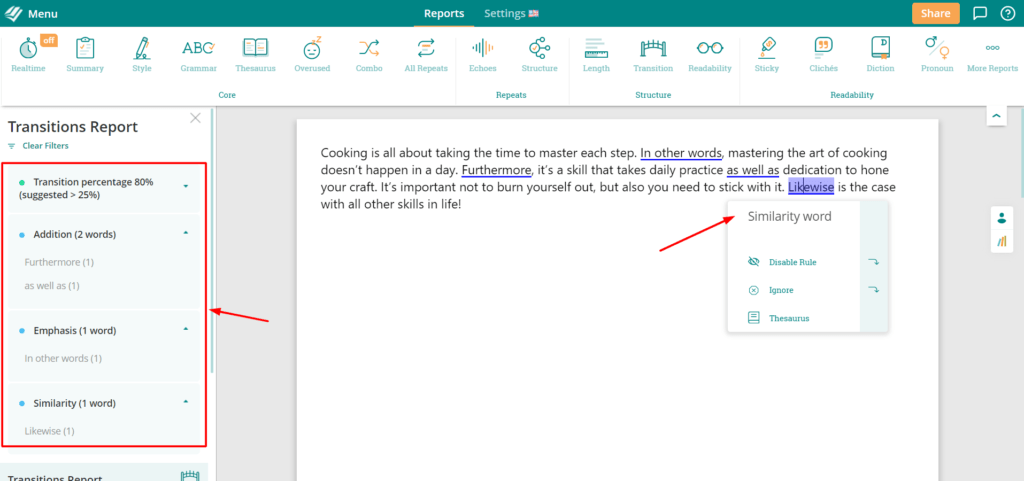Click the Clear Filters link
The height and width of the screenshot is (481, 1024).
pos(45,146)
